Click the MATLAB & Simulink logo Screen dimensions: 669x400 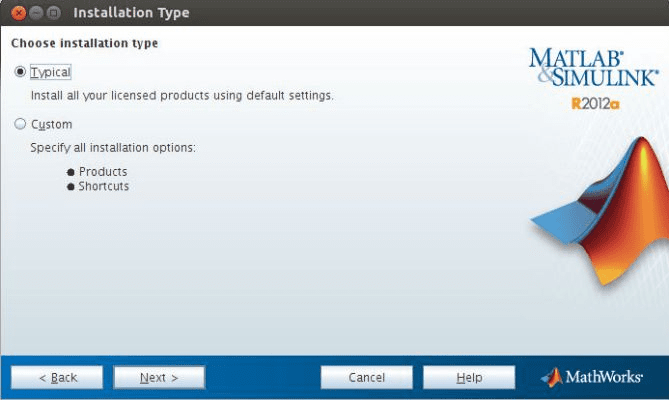592,67
